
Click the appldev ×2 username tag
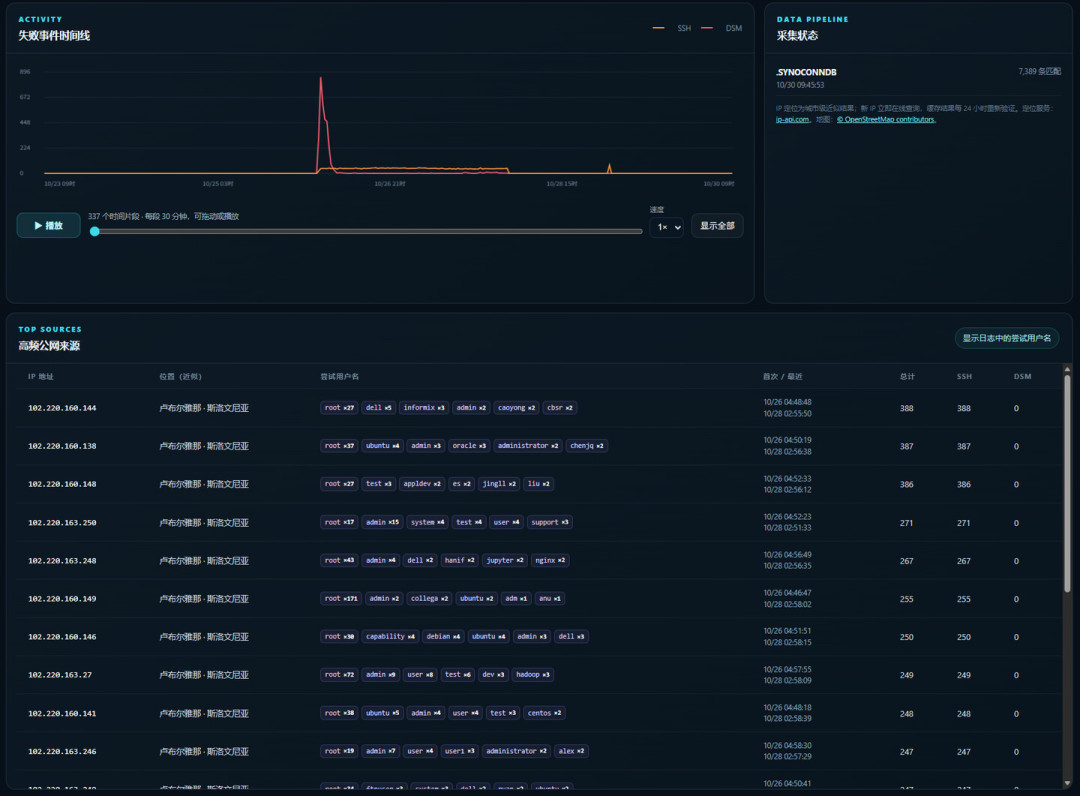coord(422,483)
